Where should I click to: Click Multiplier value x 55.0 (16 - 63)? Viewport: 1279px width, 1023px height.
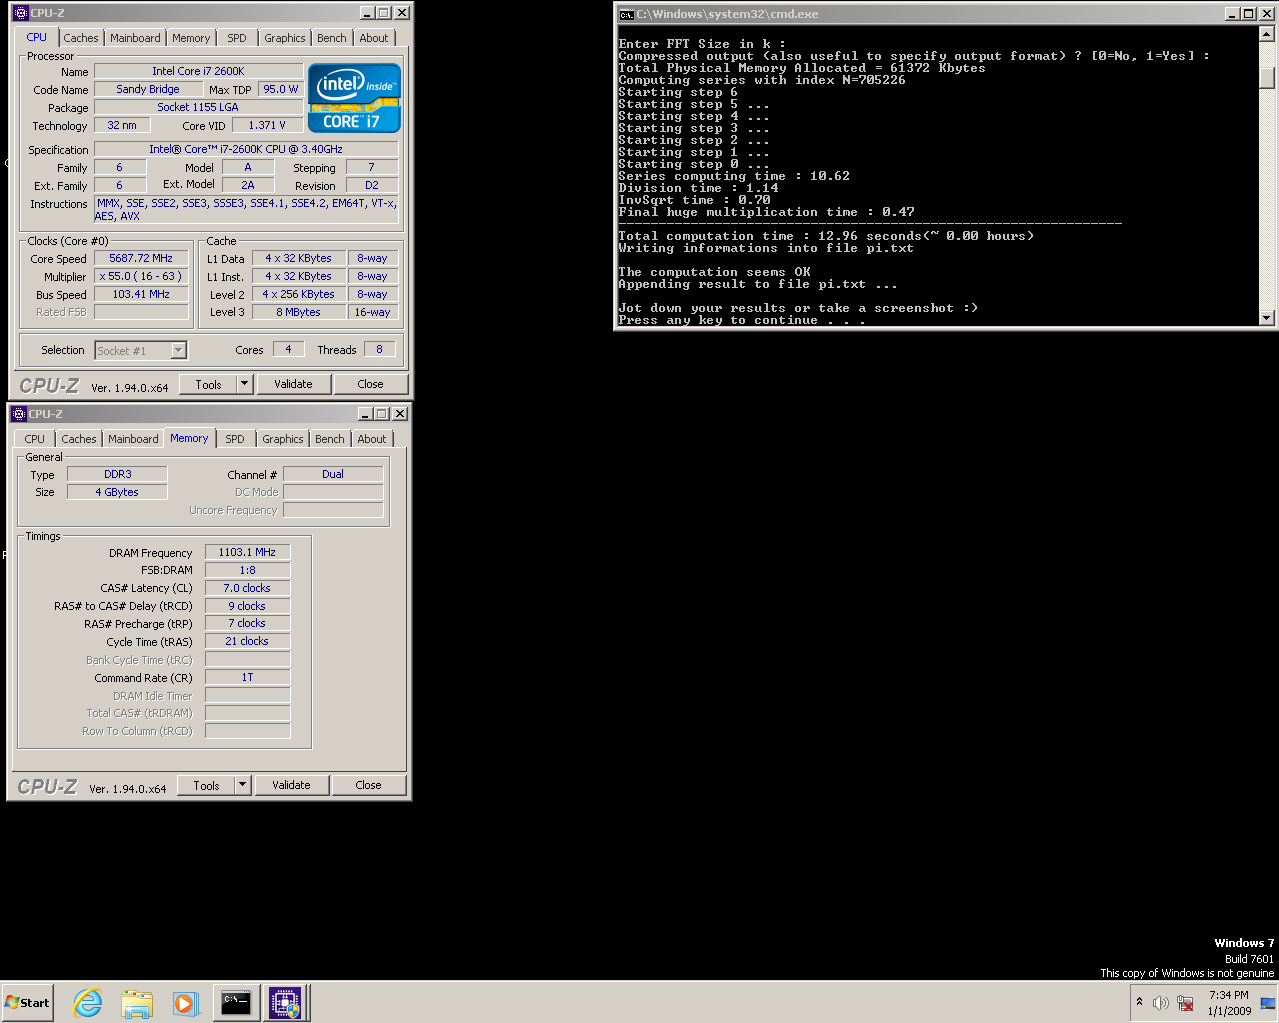click(141, 276)
